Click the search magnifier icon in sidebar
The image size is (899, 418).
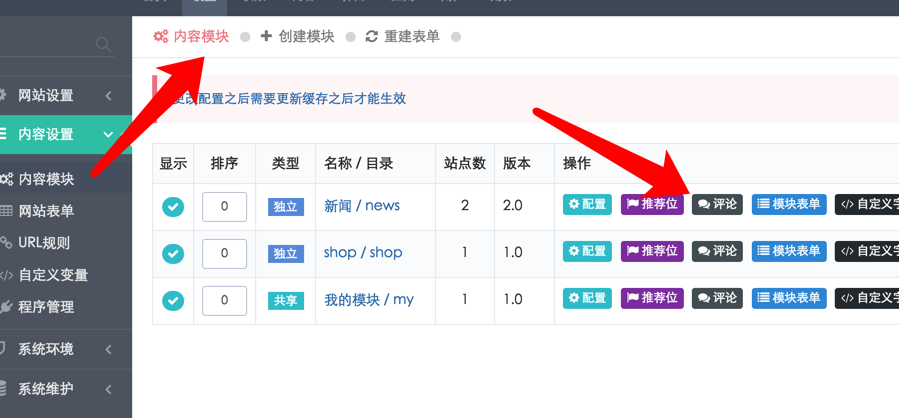pyautogui.click(x=104, y=44)
